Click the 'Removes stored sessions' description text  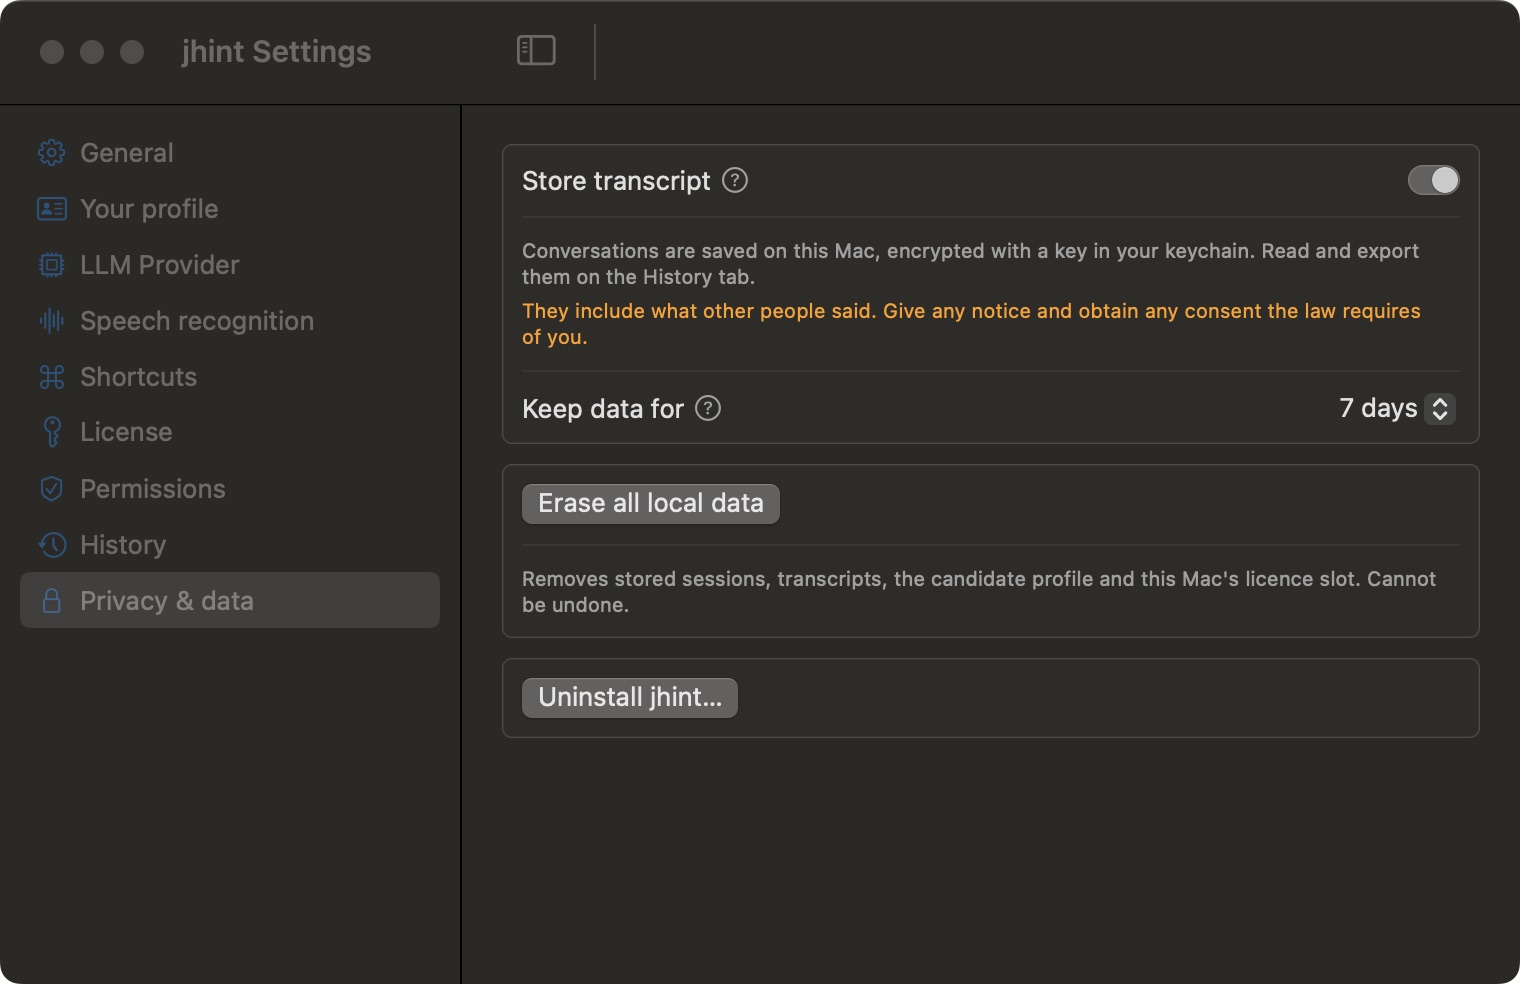(x=979, y=592)
